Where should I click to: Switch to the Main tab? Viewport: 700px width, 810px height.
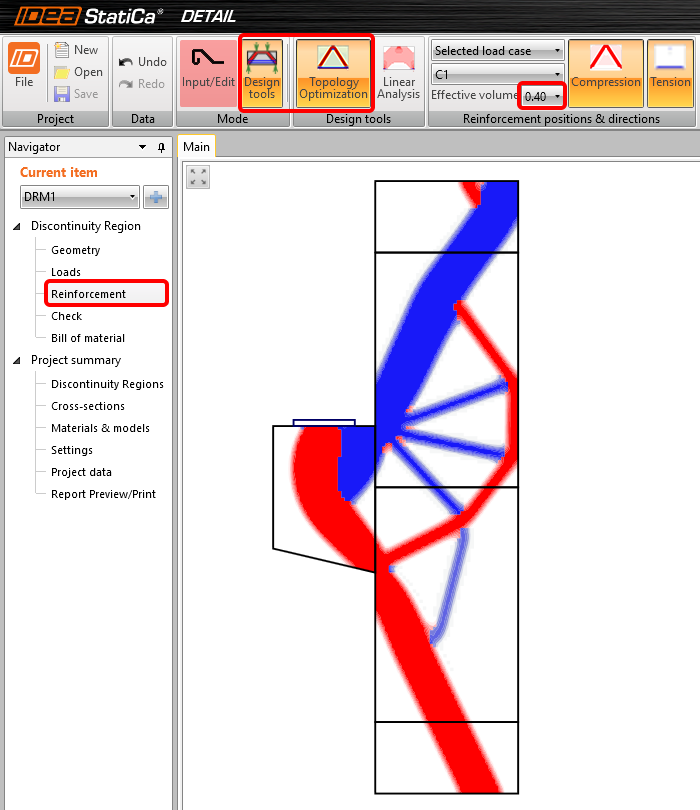[196, 147]
